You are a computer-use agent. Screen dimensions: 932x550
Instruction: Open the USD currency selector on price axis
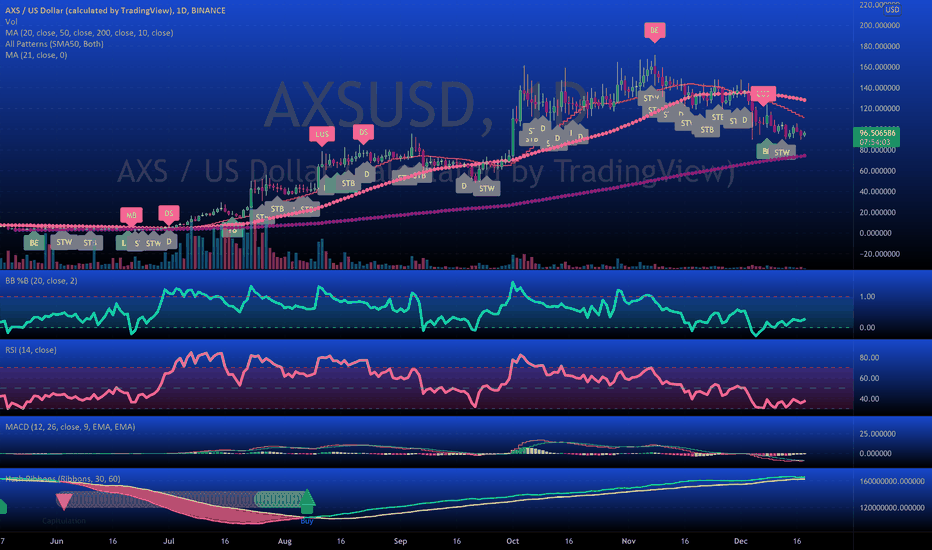click(892, 10)
